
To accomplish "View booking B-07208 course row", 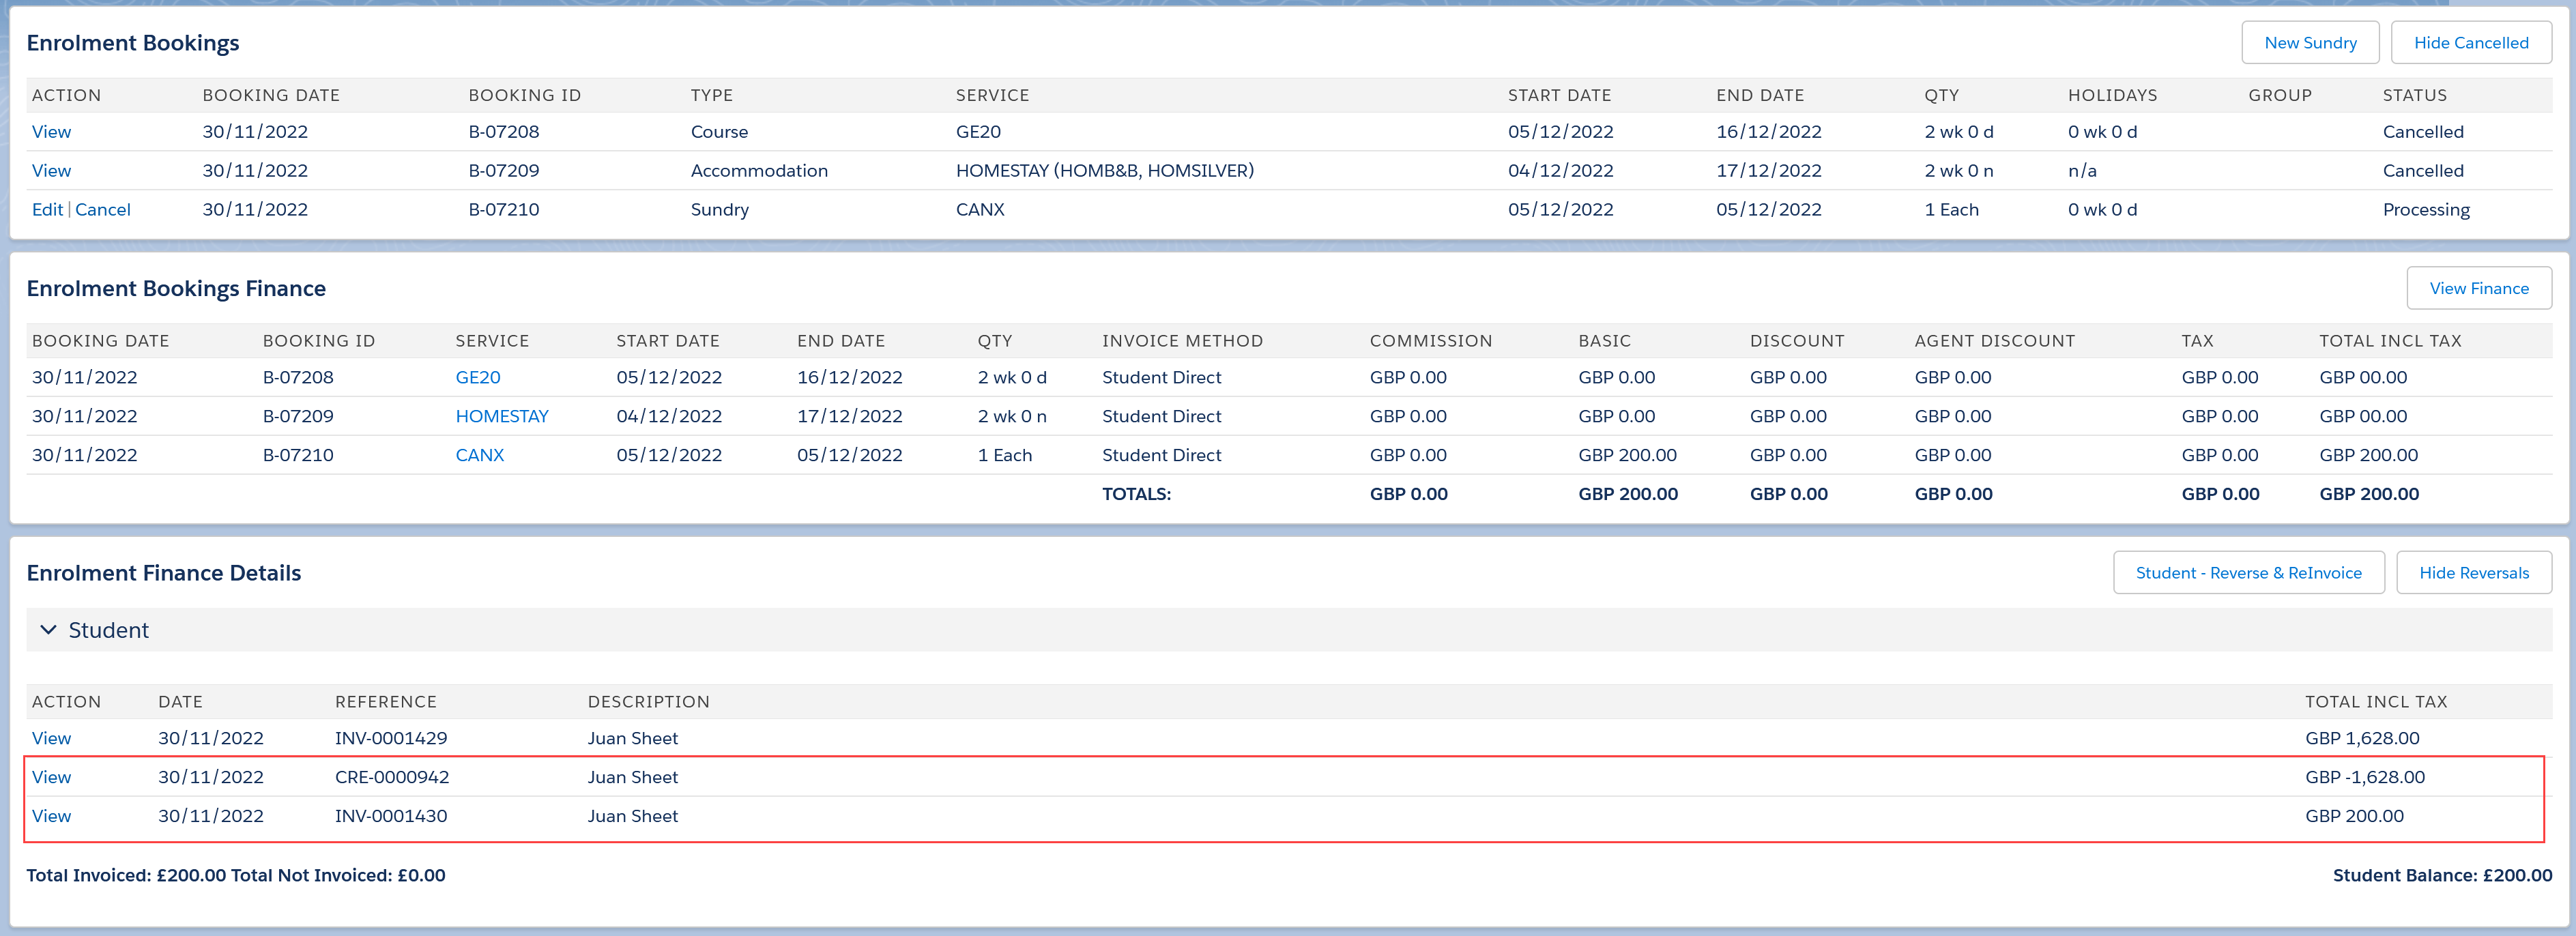I will click(51, 132).
